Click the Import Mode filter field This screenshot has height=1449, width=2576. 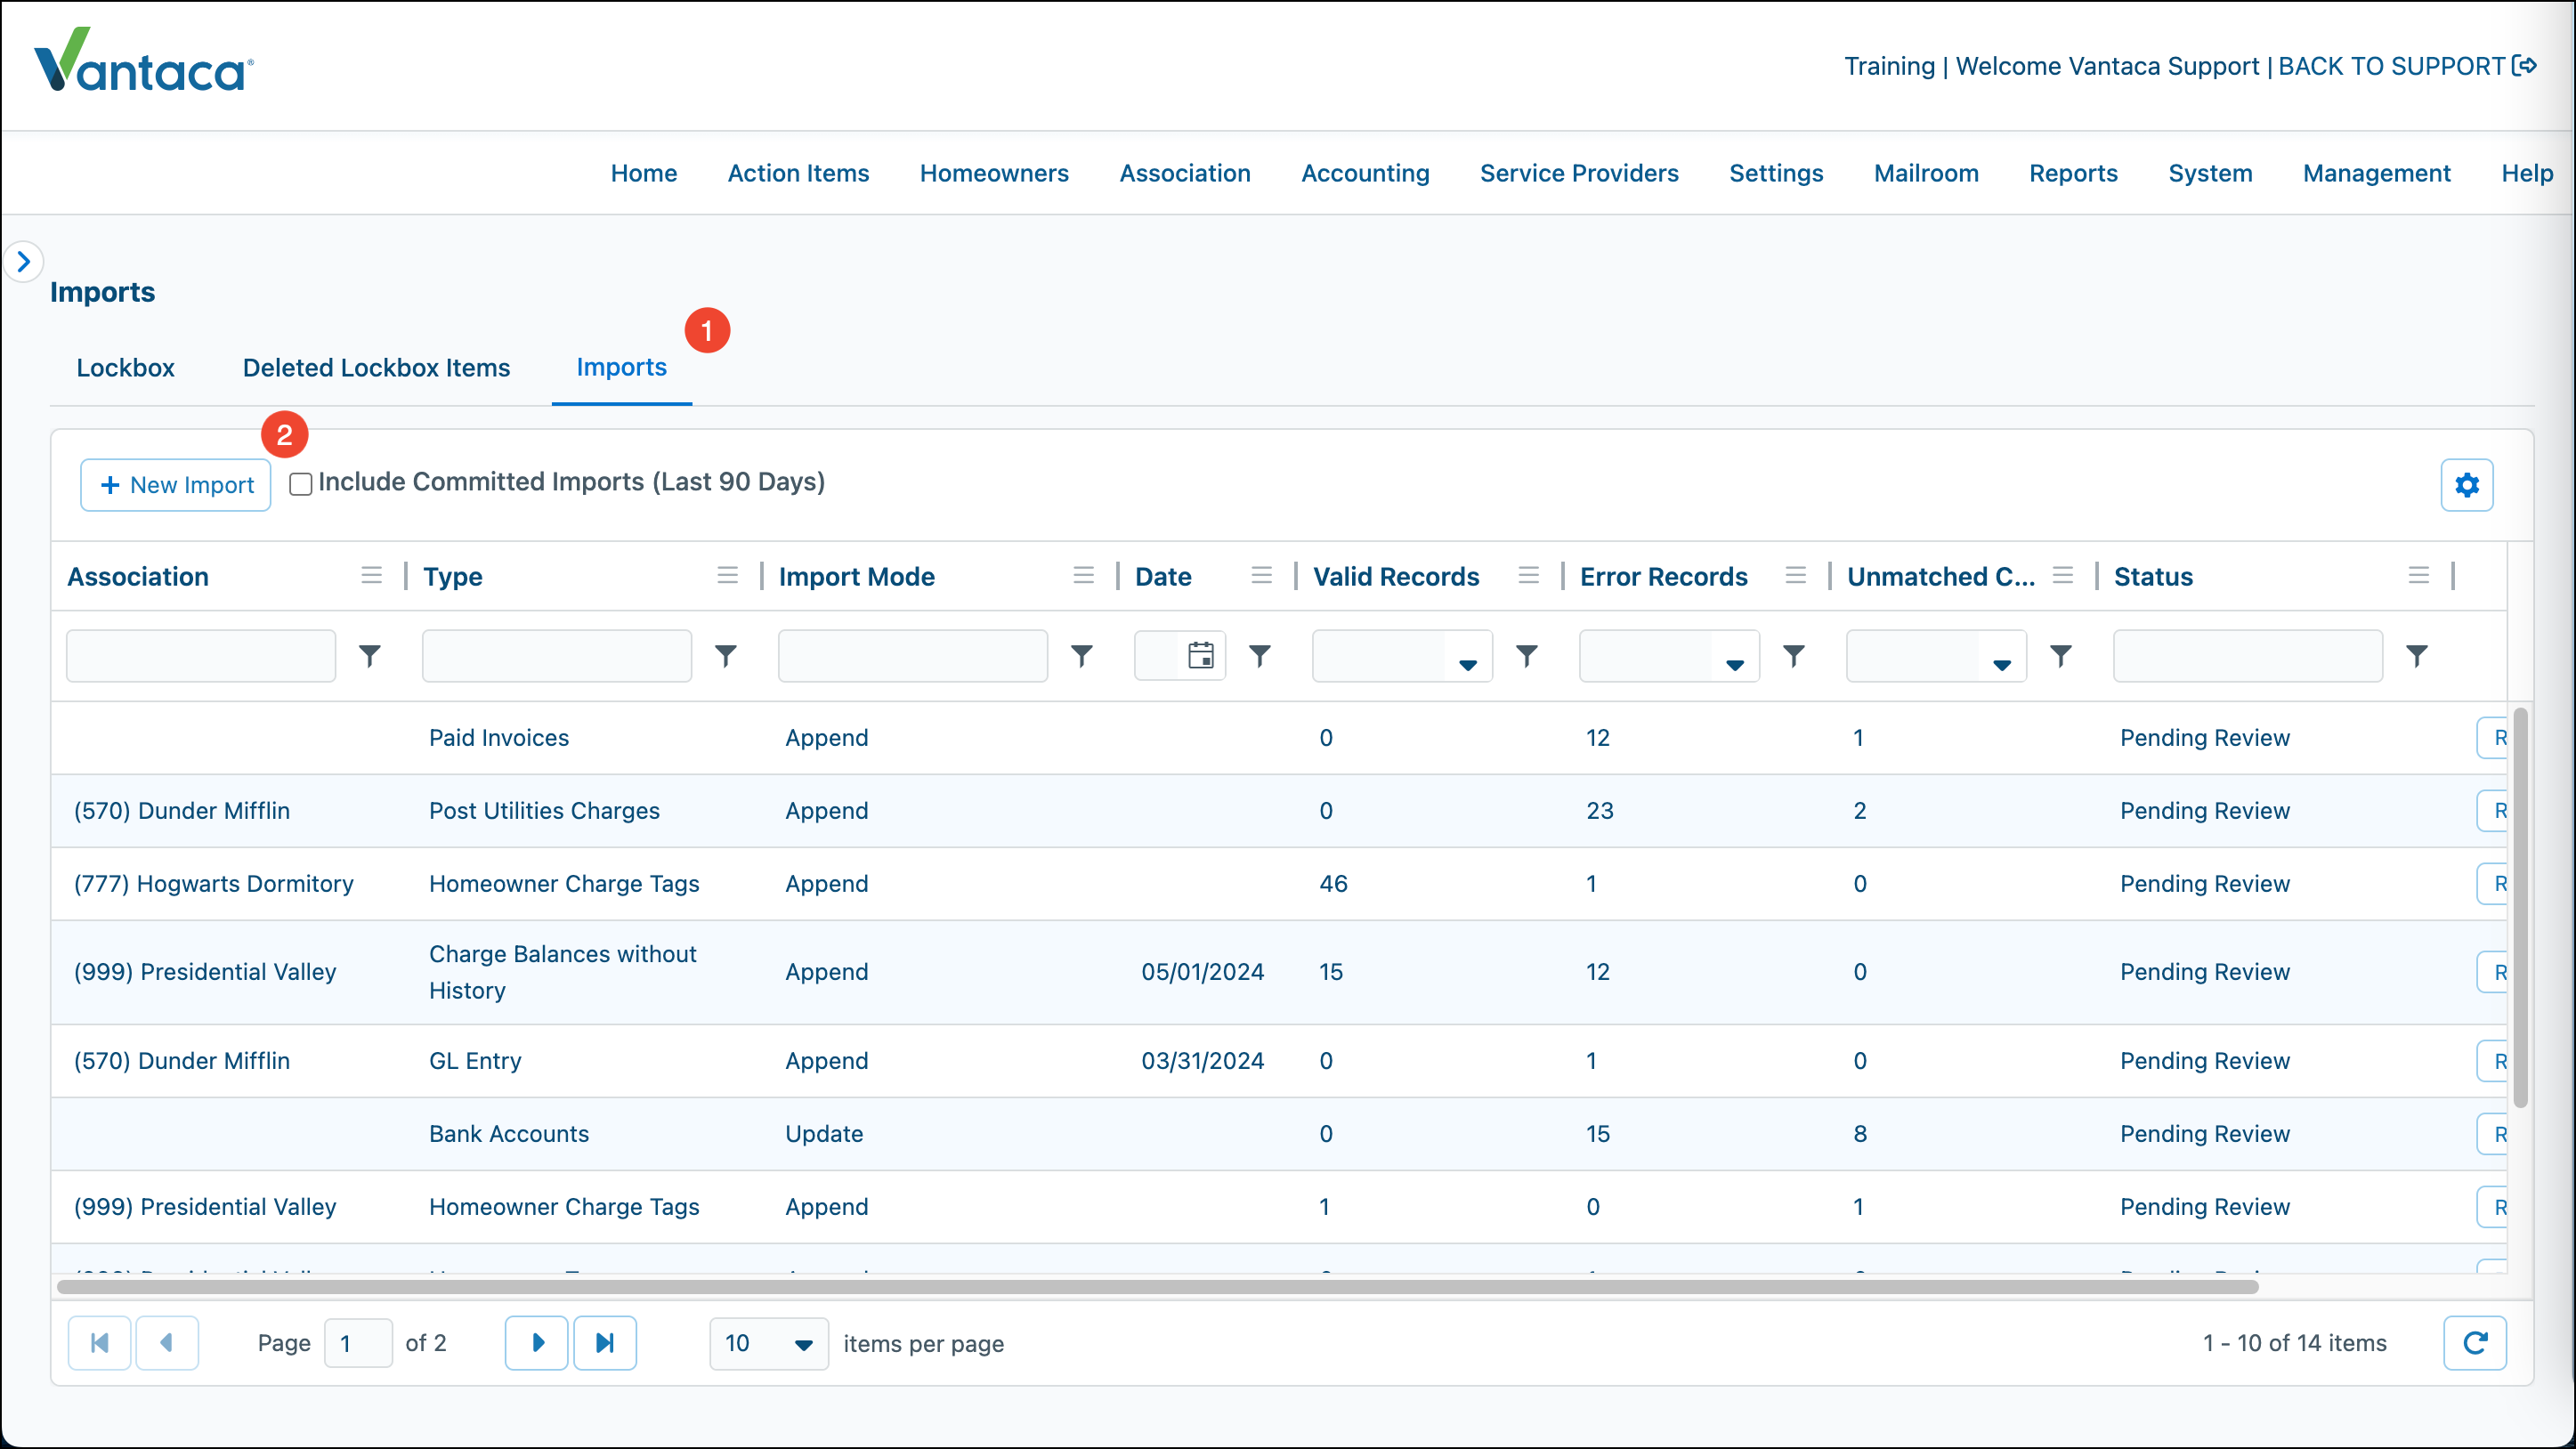[x=913, y=656]
